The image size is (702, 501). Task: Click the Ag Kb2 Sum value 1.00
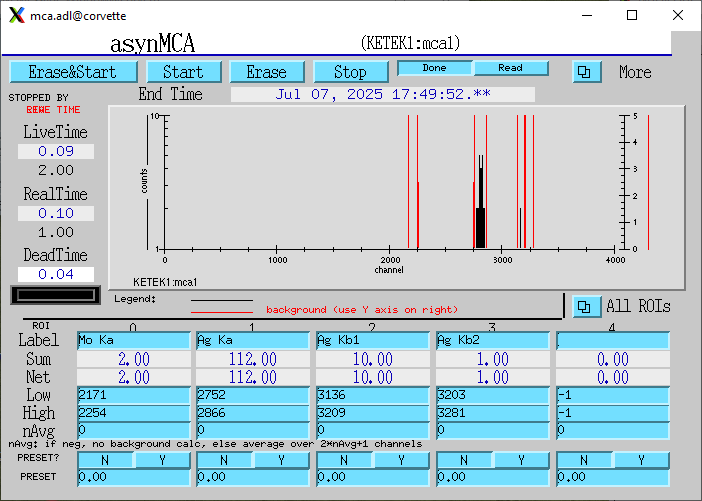[x=493, y=360]
